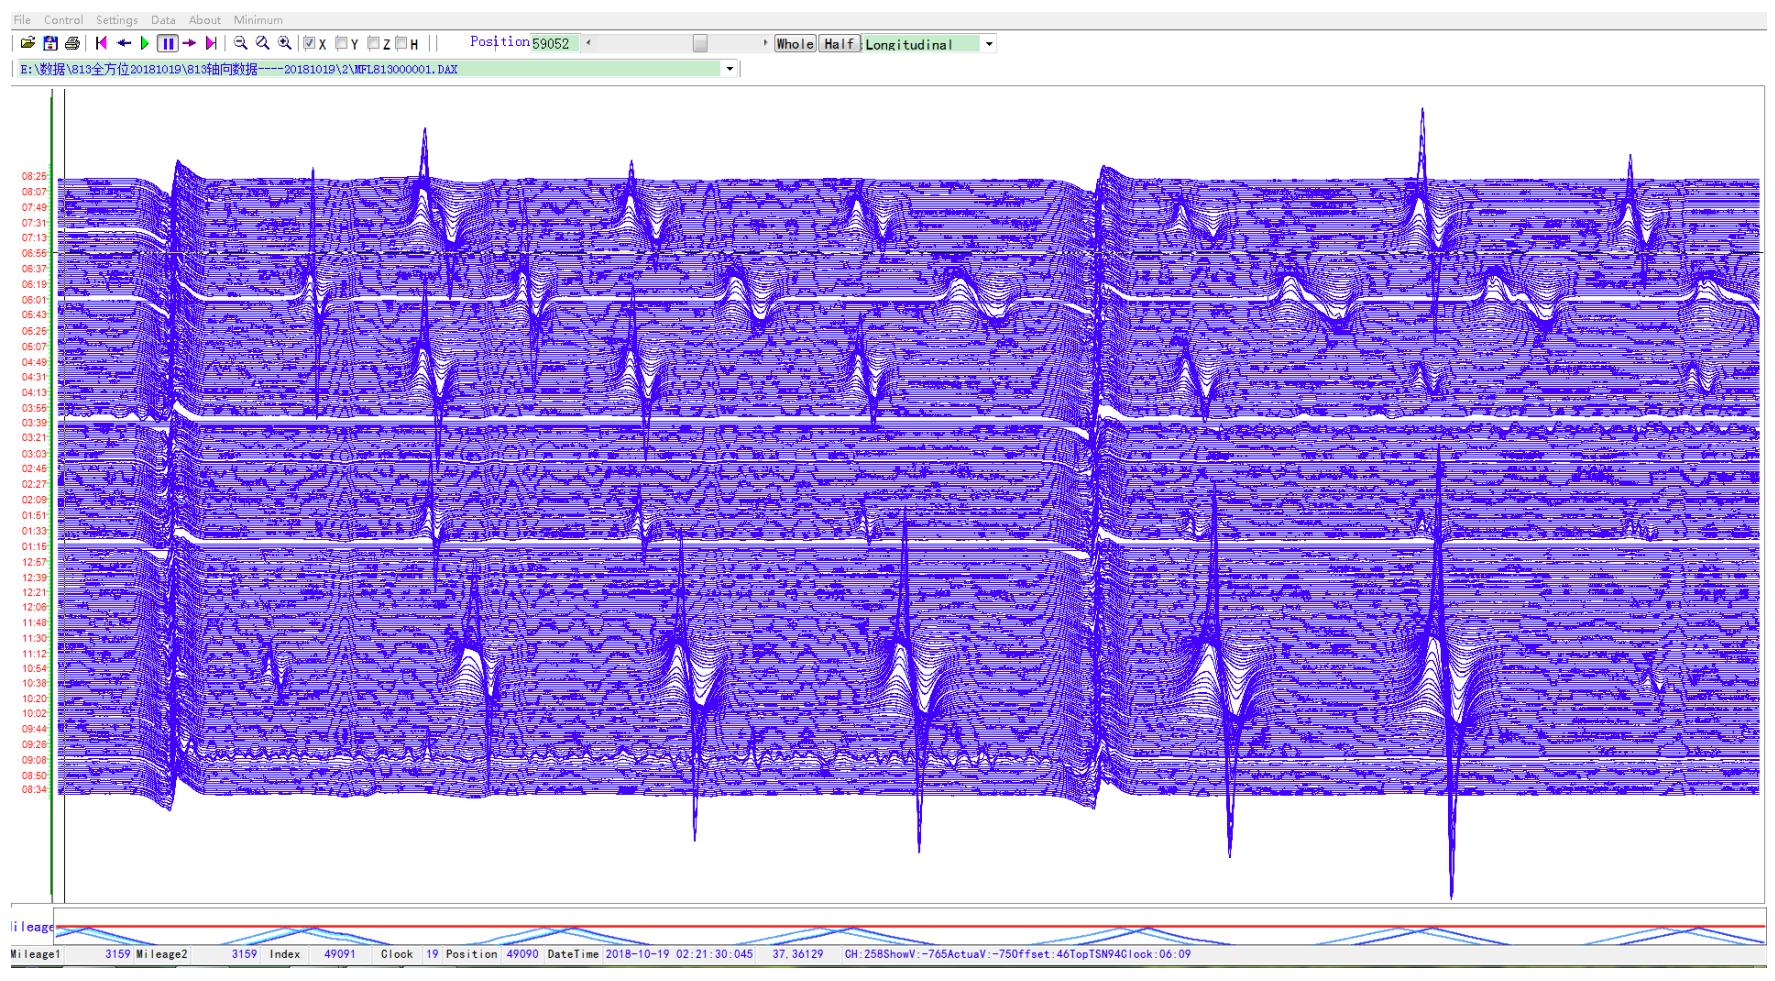1775x981 pixels.
Task: Jump to start with the red skip-back icon
Action: (101, 43)
